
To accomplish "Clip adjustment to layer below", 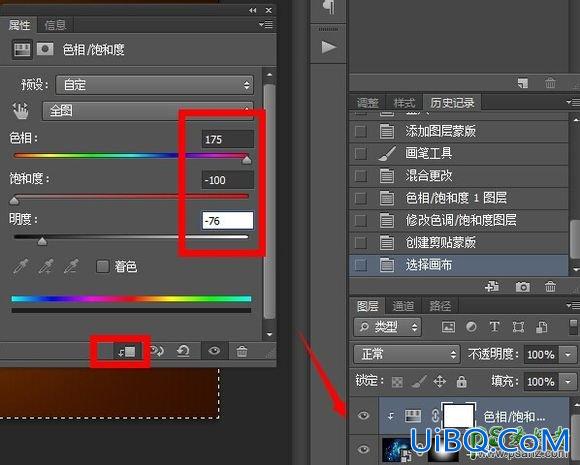I will 127,351.
